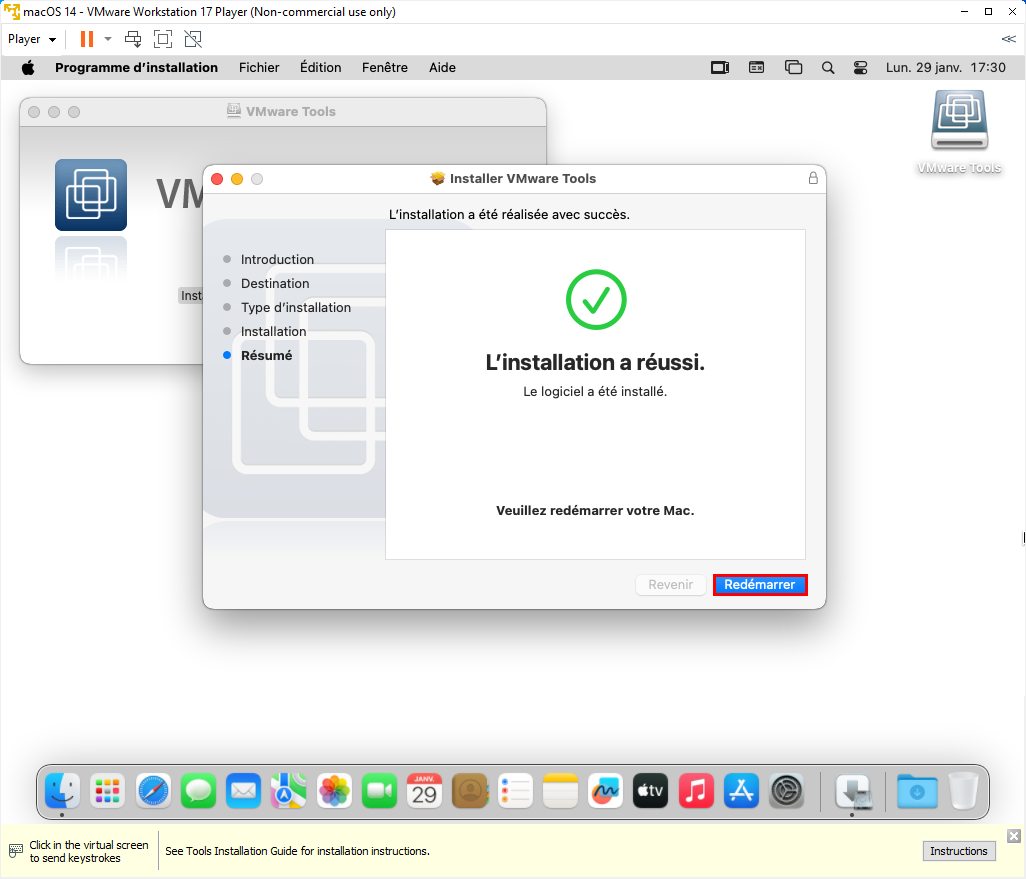Click the Installer app icon in the Dock
This screenshot has width=1026, height=879.
tap(854, 791)
